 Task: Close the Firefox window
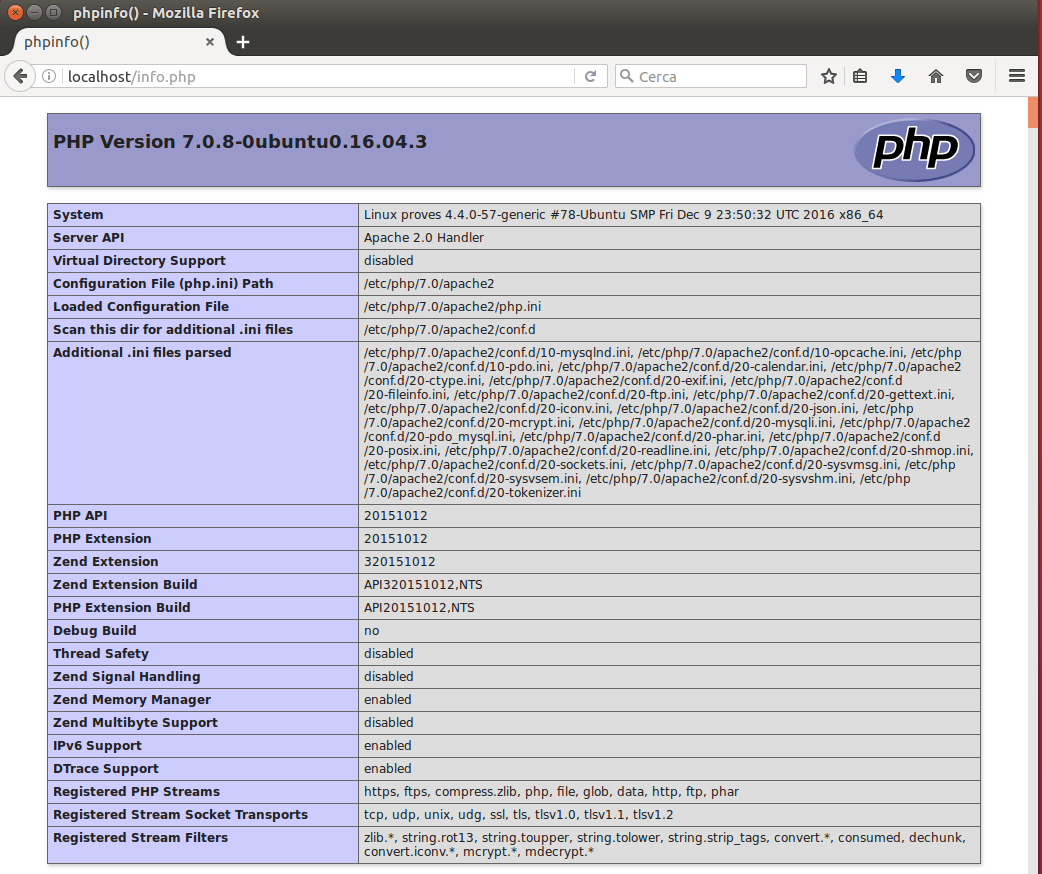[15, 12]
